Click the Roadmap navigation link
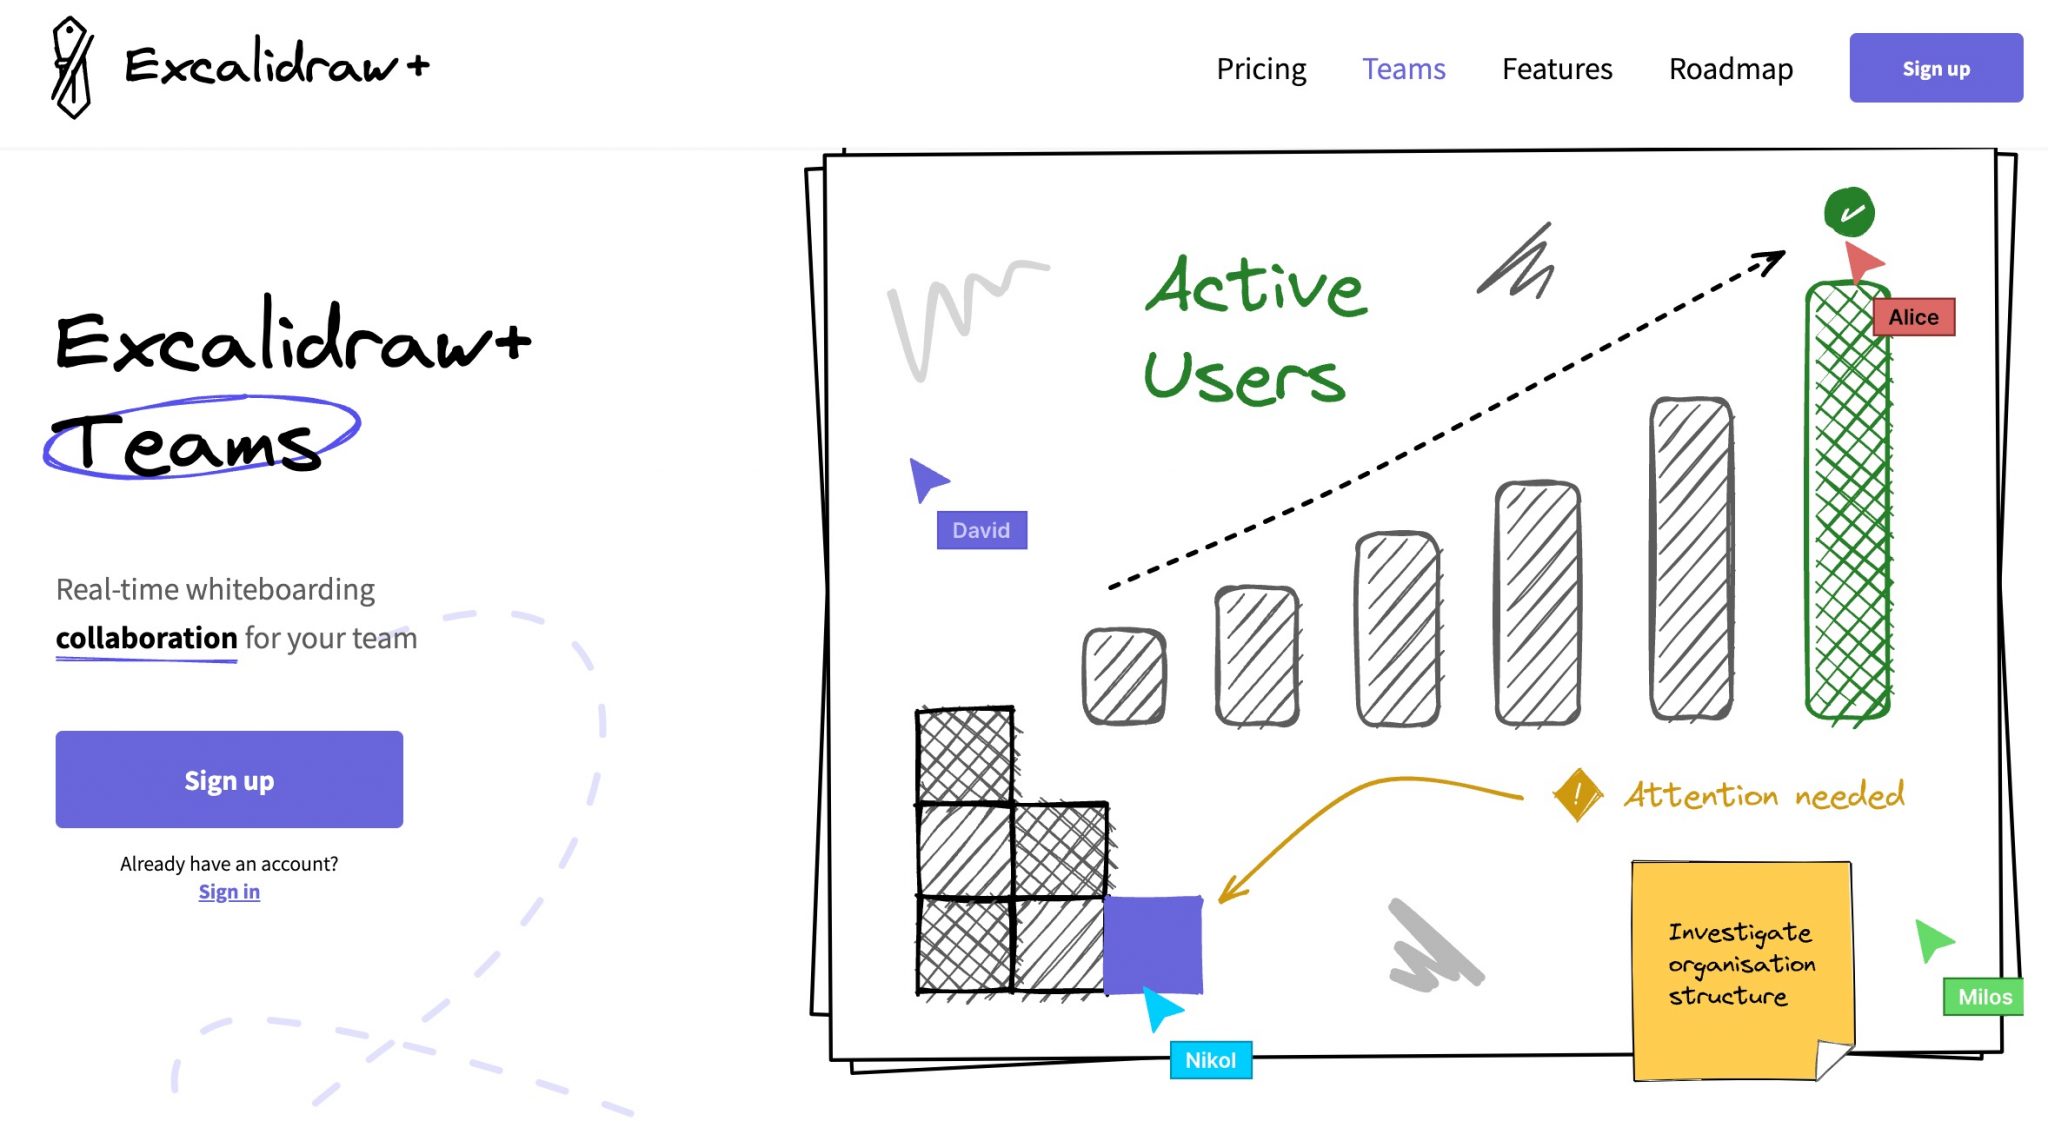2048x1121 pixels. tap(1729, 66)
